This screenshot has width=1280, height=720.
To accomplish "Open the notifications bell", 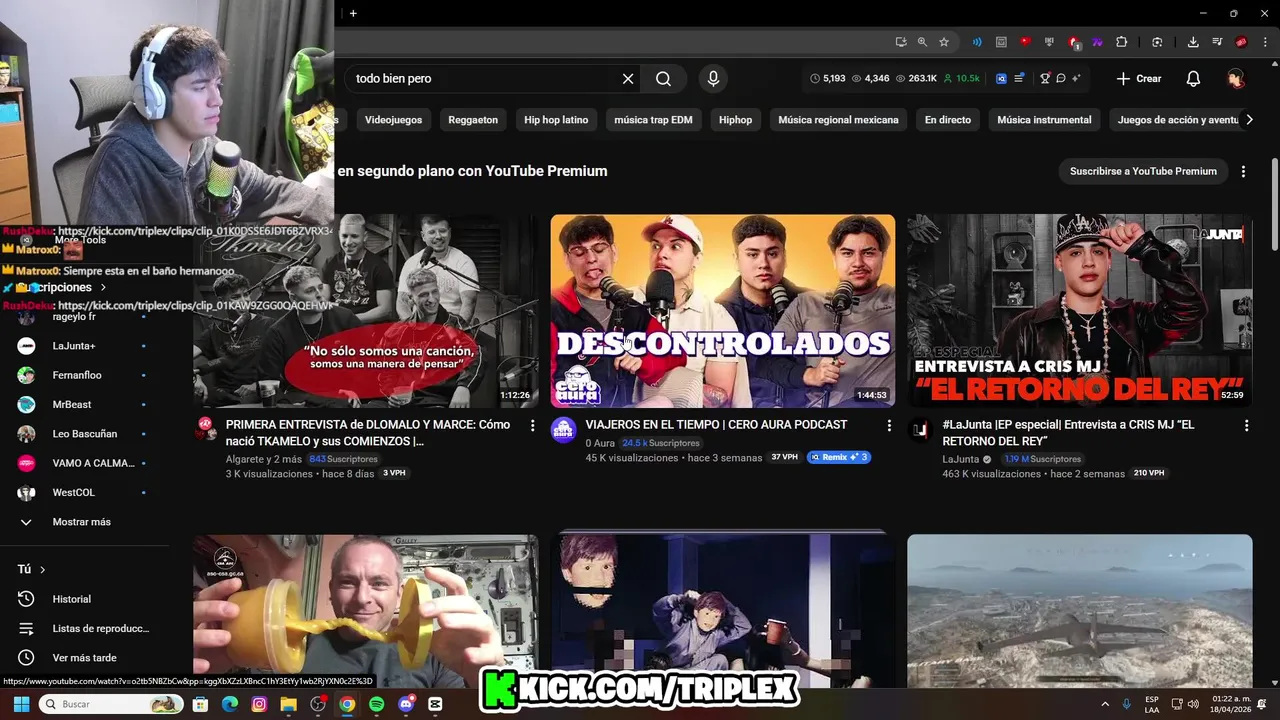I will point(1193,78).
